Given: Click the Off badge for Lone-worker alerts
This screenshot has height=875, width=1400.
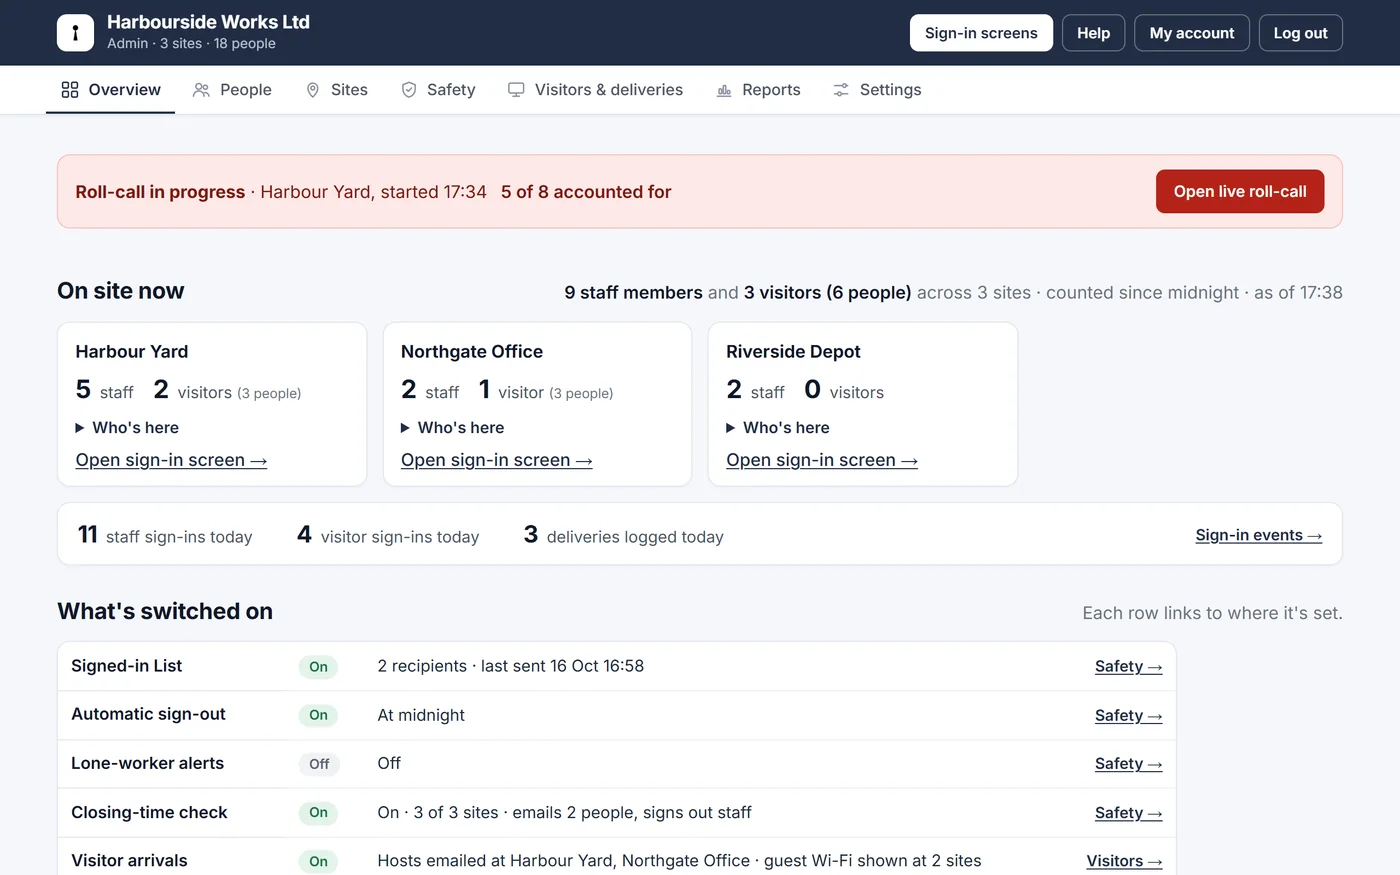Looking at the screenshot, I should click(319, 764).
